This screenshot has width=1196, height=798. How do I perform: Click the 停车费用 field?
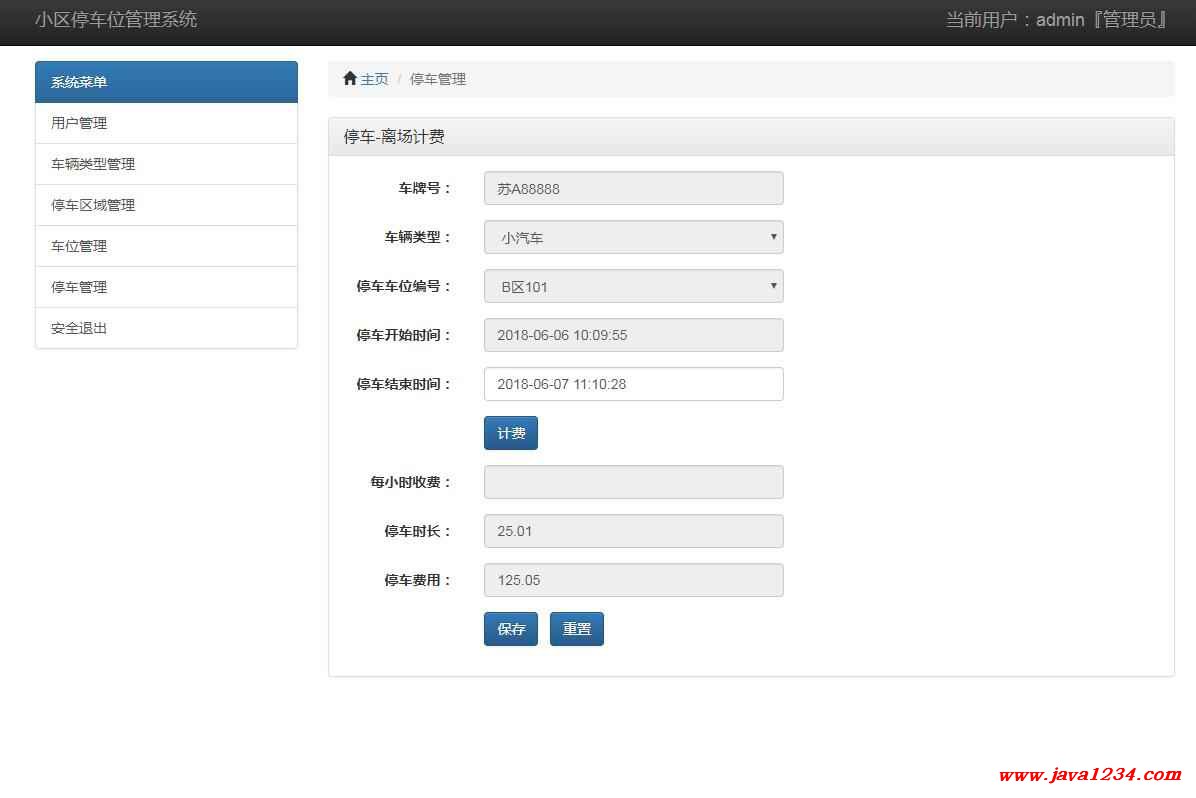(x=633, y=580)
